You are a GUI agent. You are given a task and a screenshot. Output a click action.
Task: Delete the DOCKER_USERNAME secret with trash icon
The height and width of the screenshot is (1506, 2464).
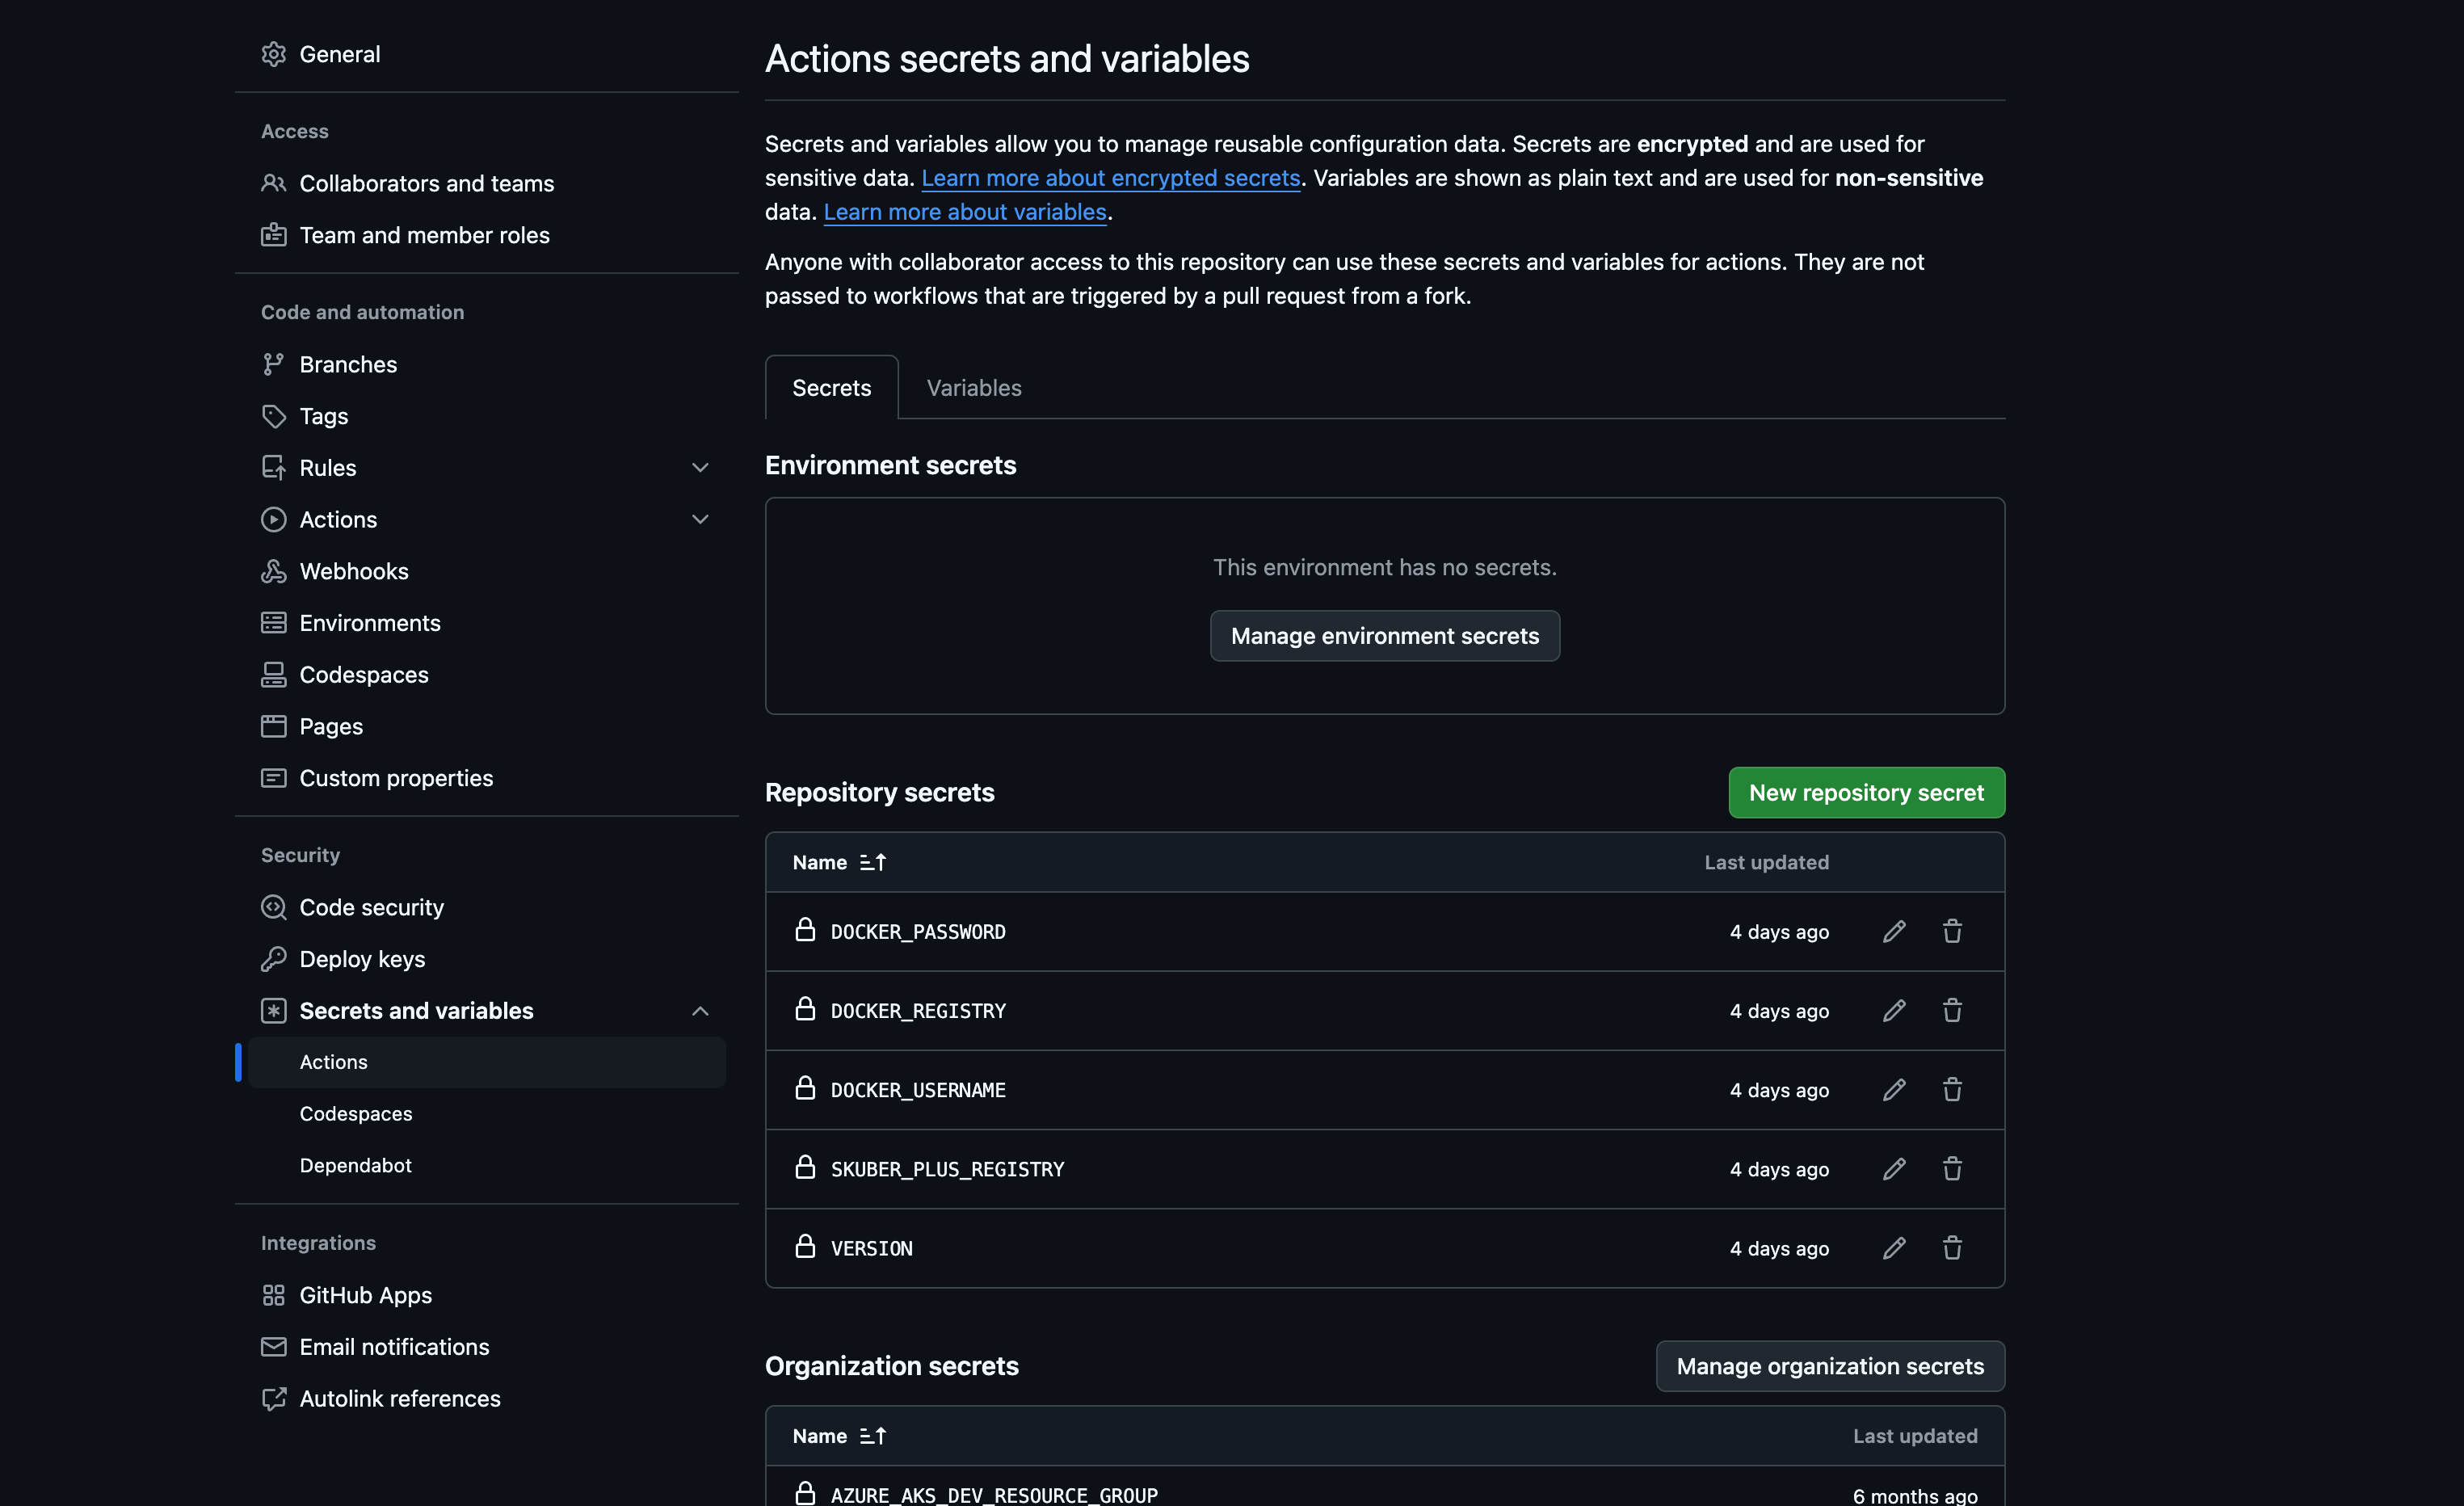click(x=1952, y=1089)
